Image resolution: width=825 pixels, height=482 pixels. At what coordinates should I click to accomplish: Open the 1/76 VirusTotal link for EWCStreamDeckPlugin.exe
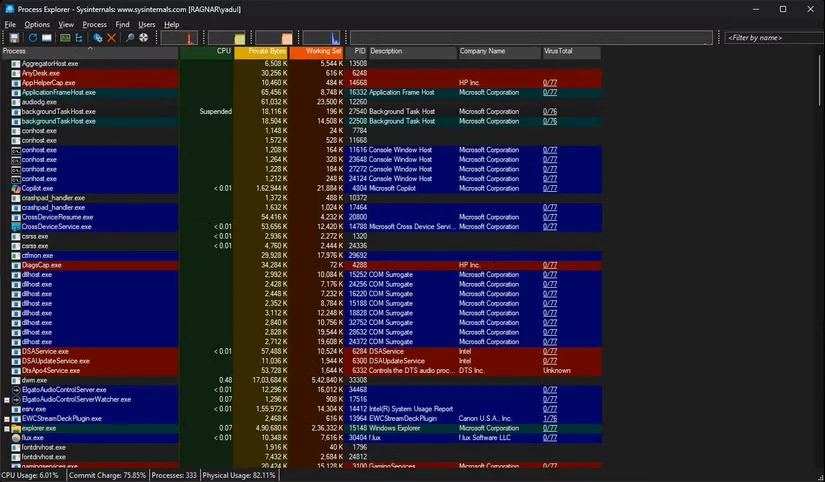[550, 418]
